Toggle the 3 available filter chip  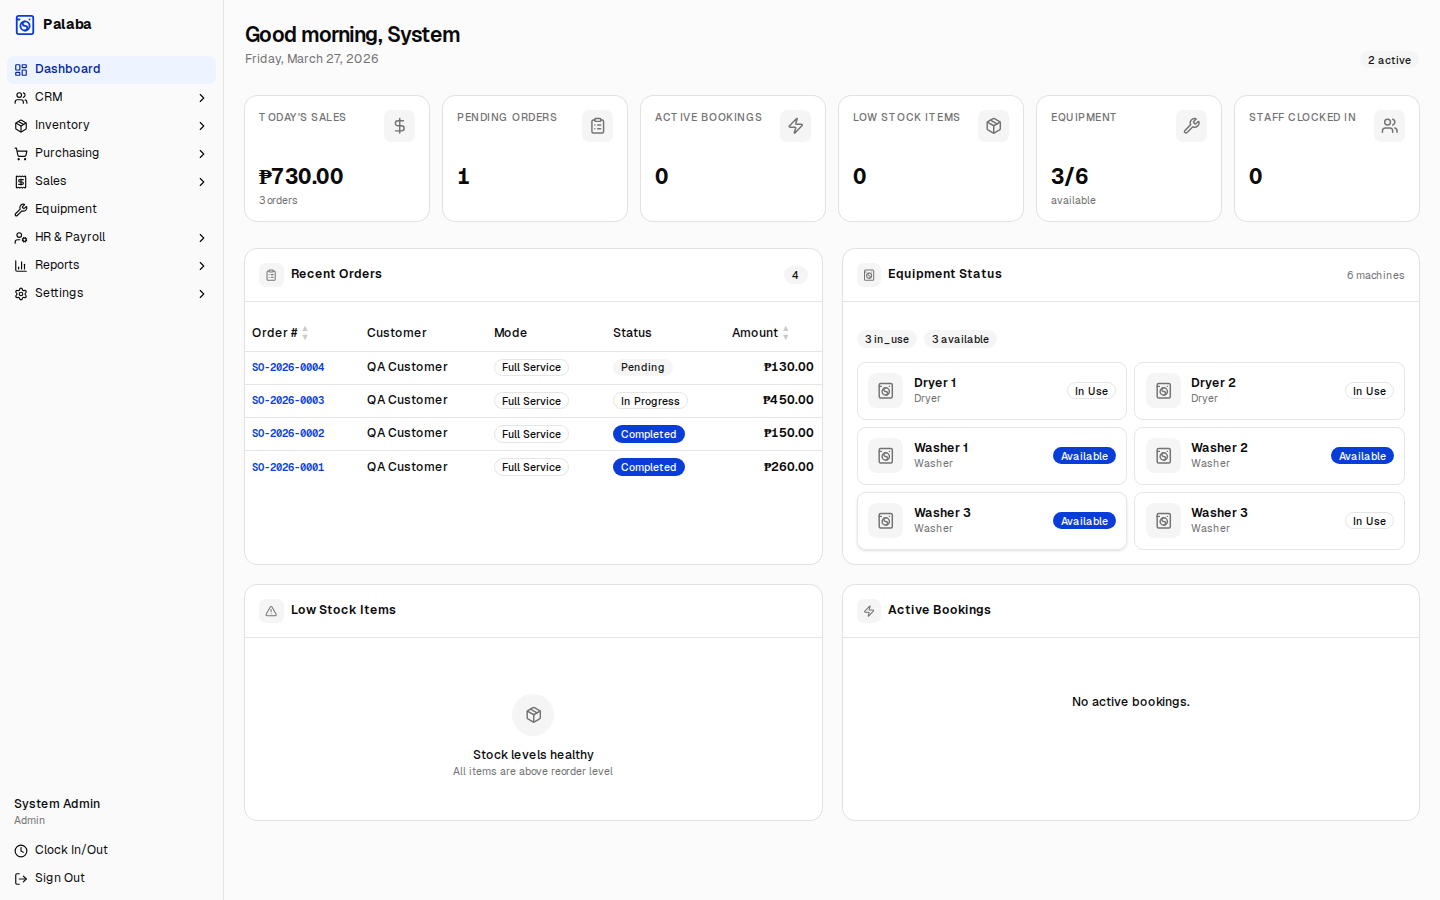point(960,339)
